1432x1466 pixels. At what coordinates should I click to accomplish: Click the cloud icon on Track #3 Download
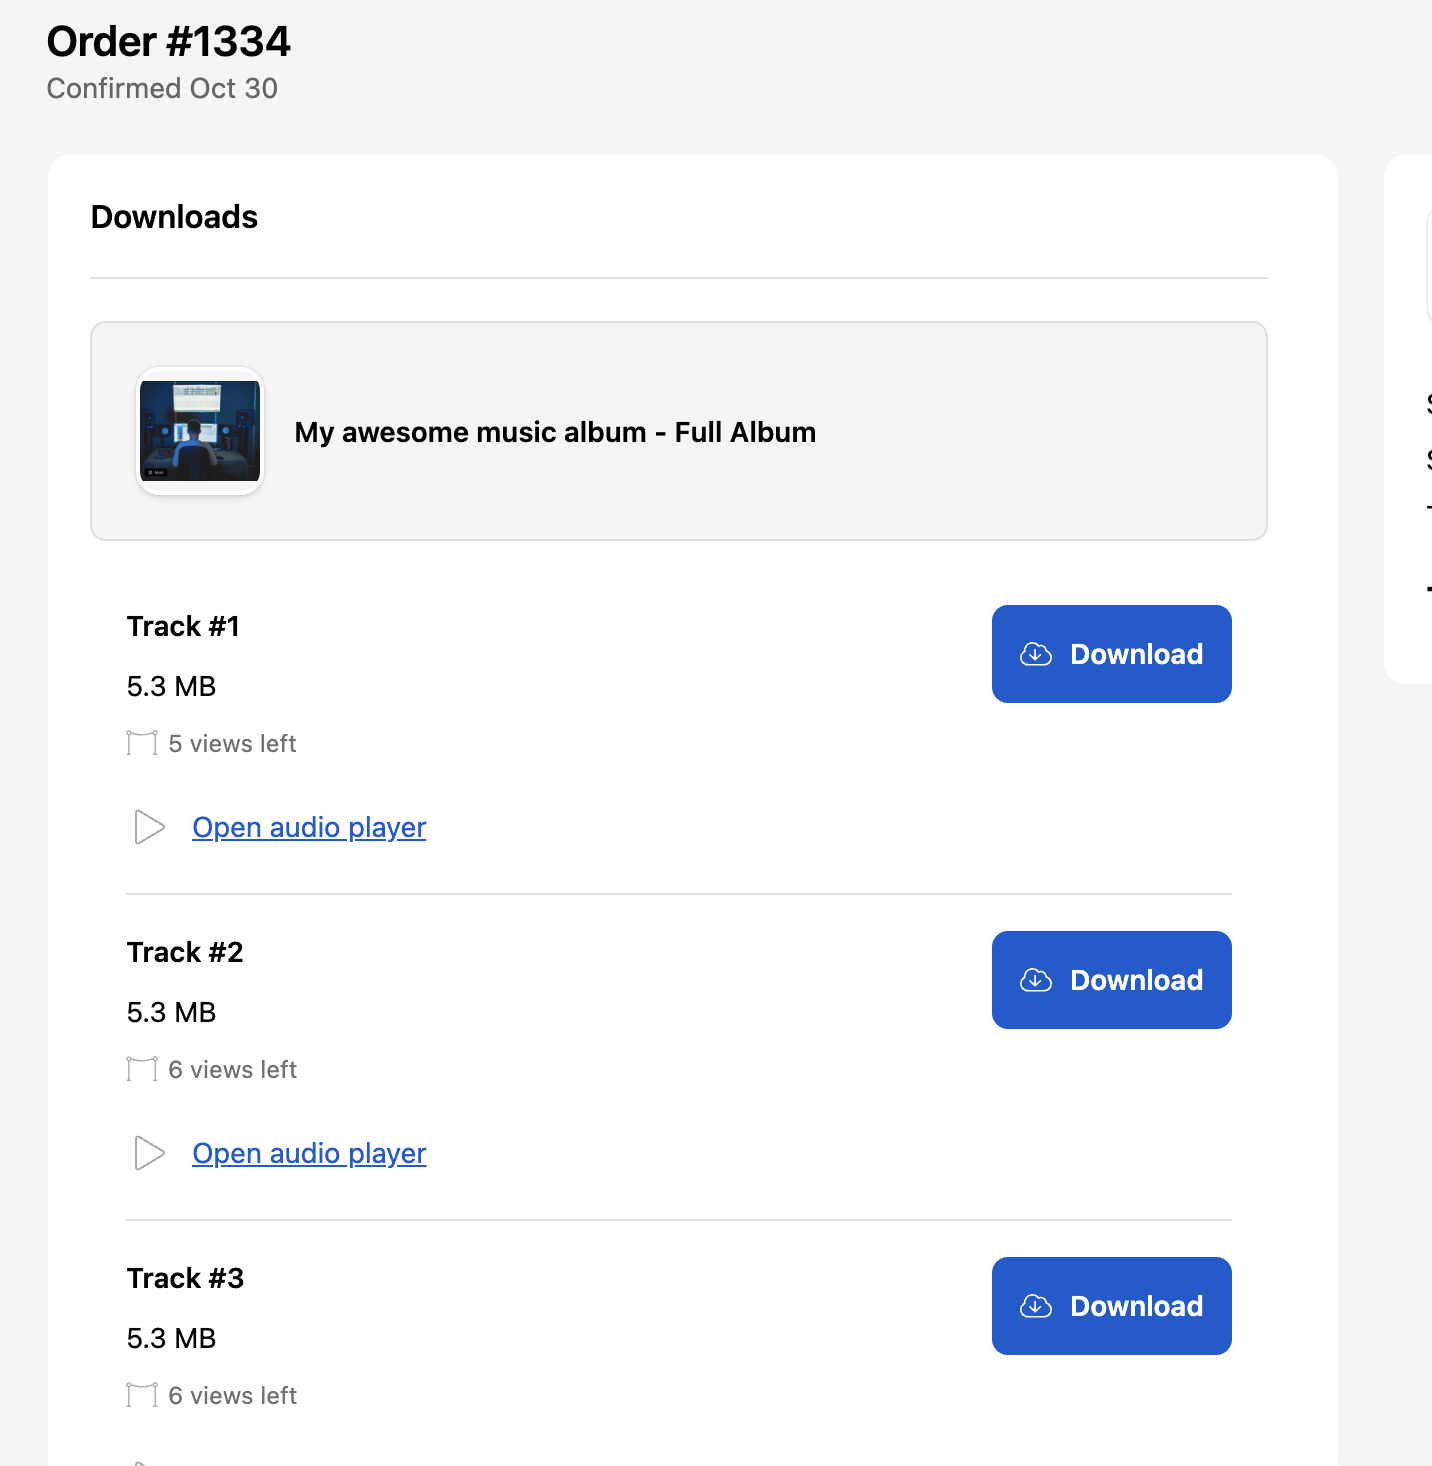(1036, 1306)
